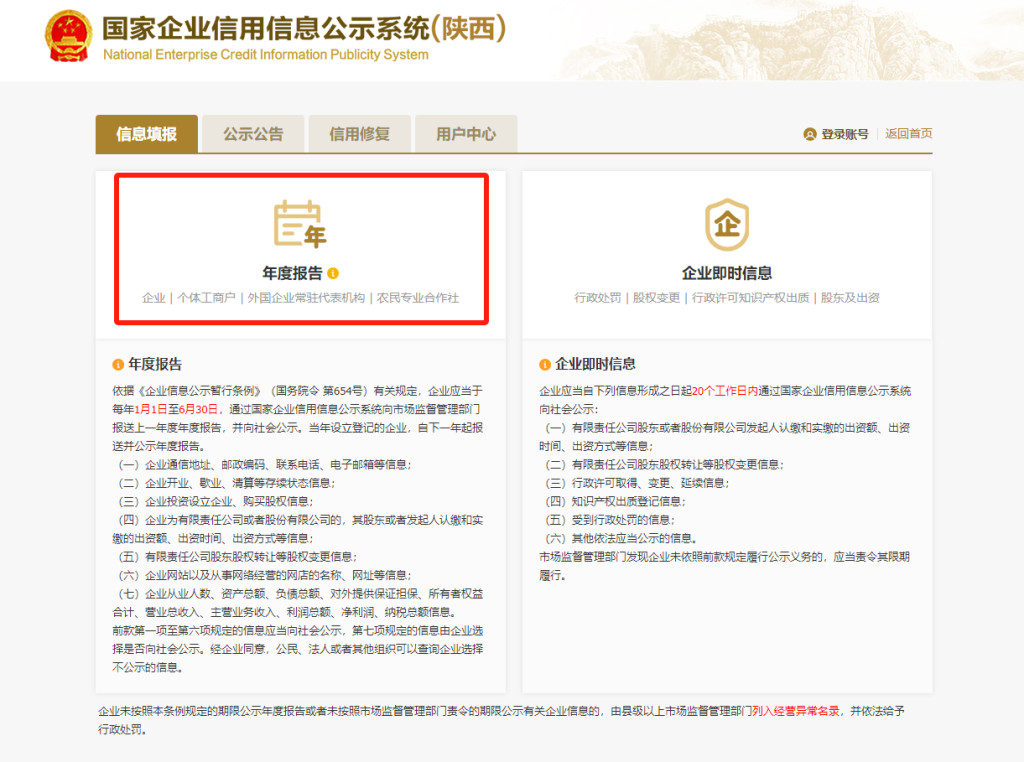Switch to the 信息填报 tab
The width and height of the screenshot is (1024, 762).
(x=146, y=134)
